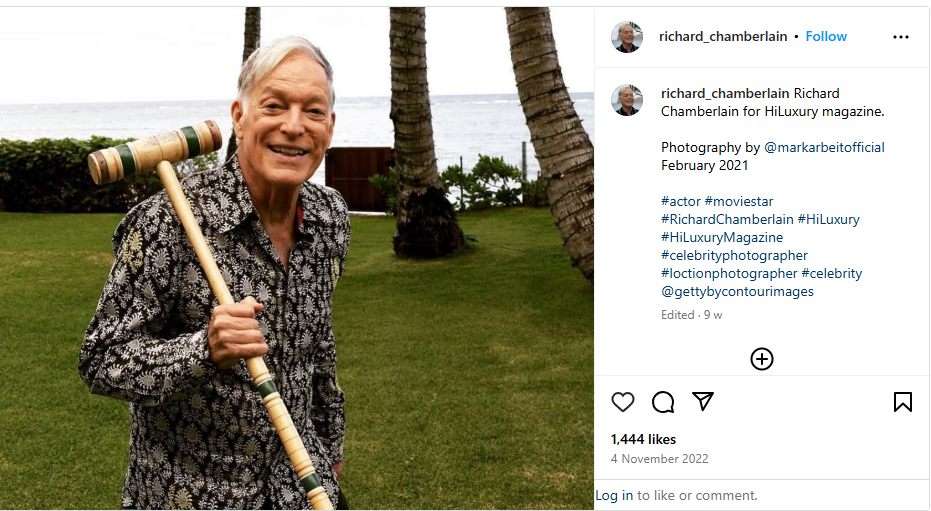The image size is (931, 511).
Task: Save post using the bookmark icon
Action: tap(902, 402)
